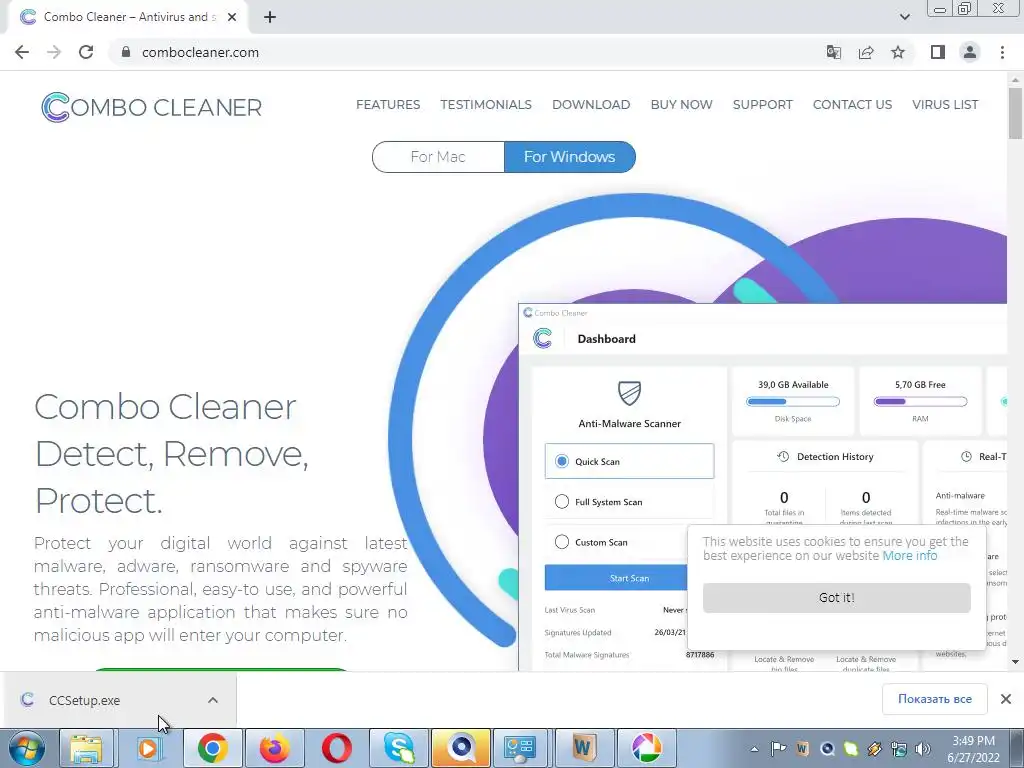
Task: Click Показать все downloads button
Action: coord(935,699)
